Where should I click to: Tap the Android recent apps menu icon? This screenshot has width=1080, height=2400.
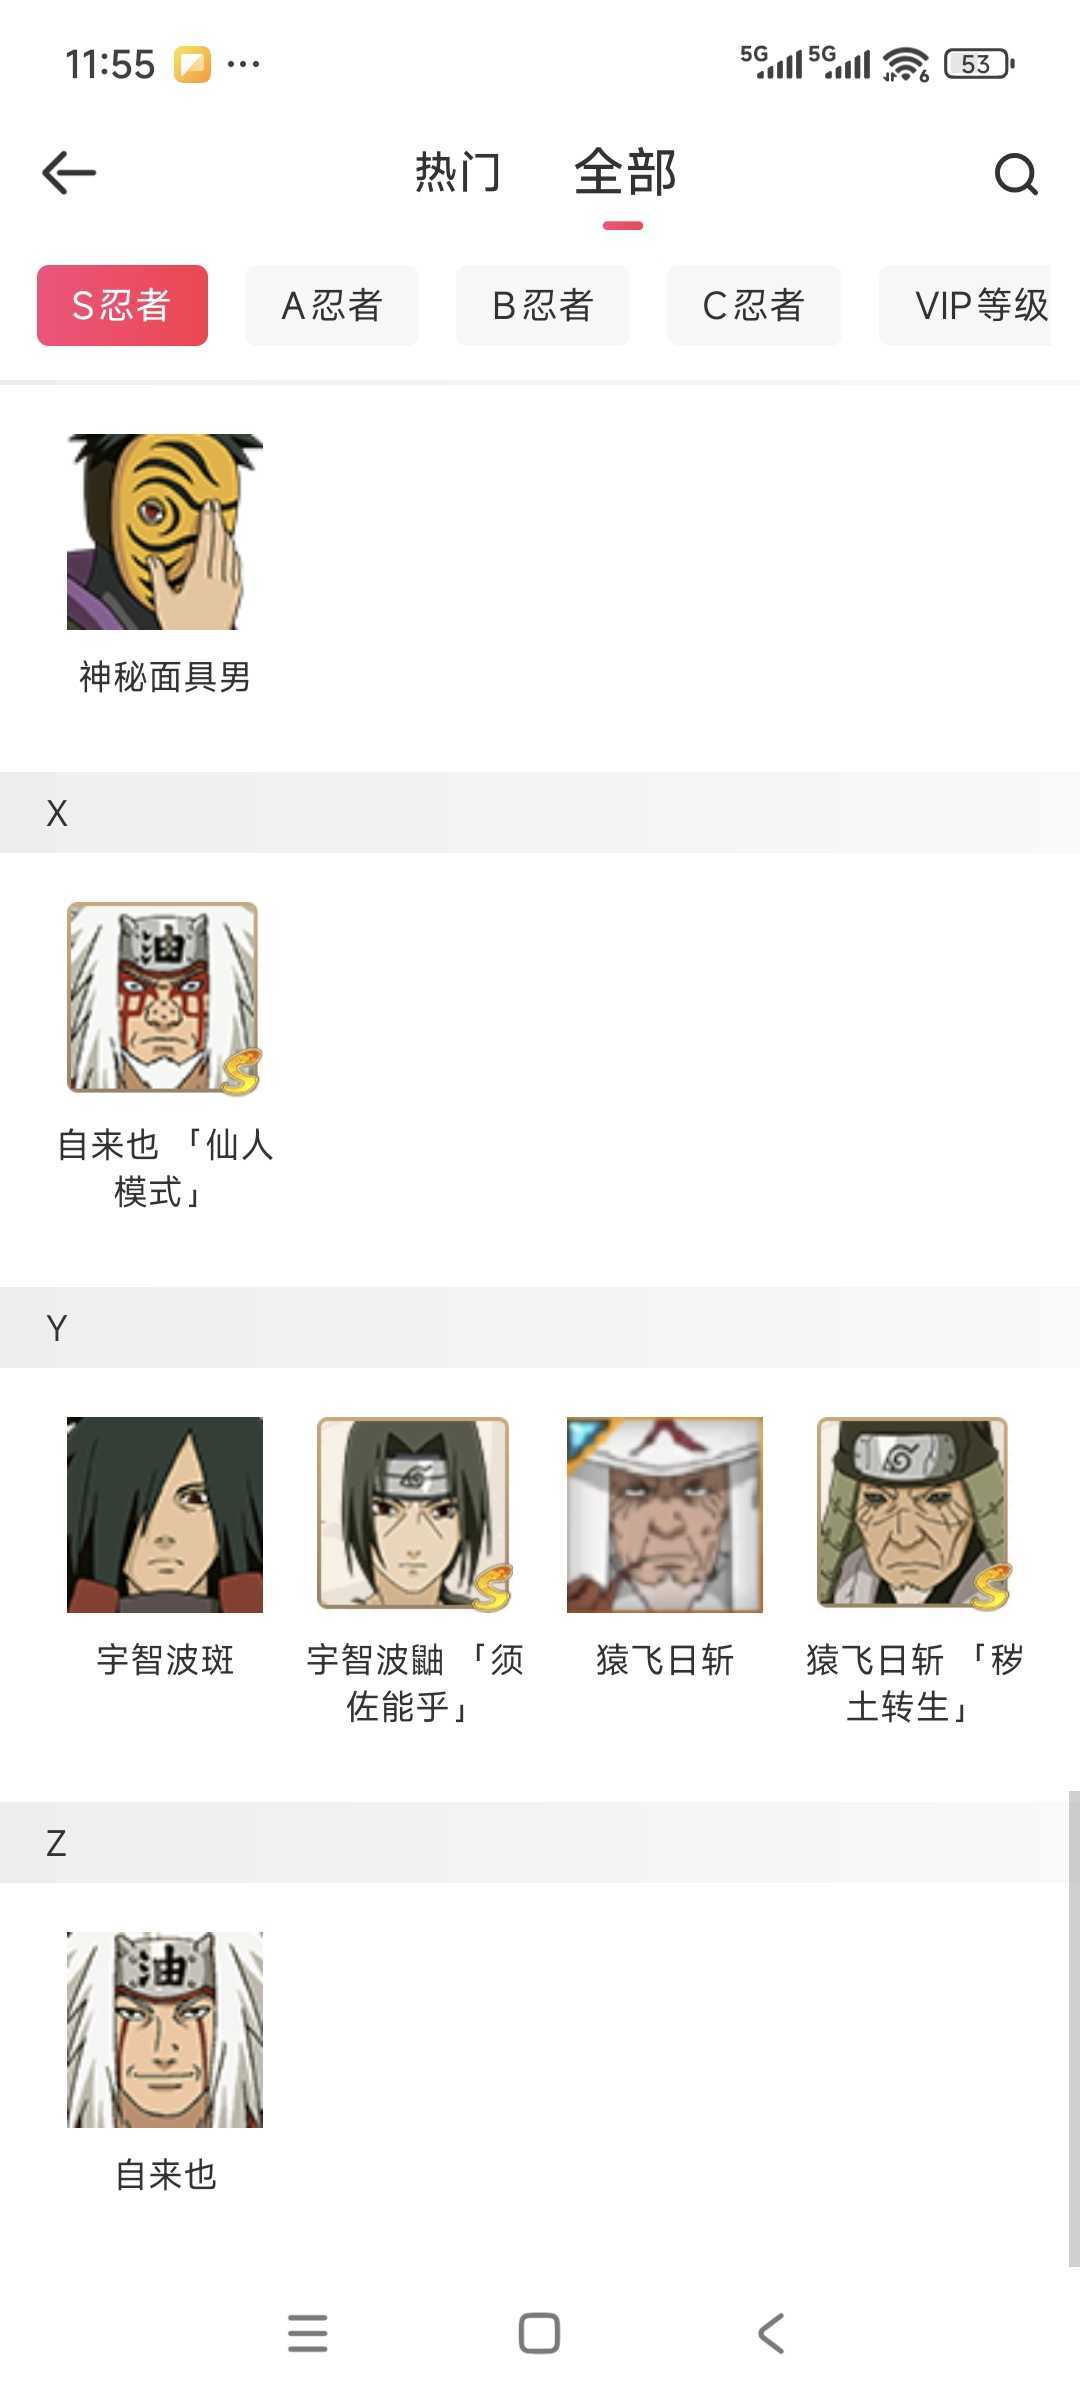point(307,2333)
